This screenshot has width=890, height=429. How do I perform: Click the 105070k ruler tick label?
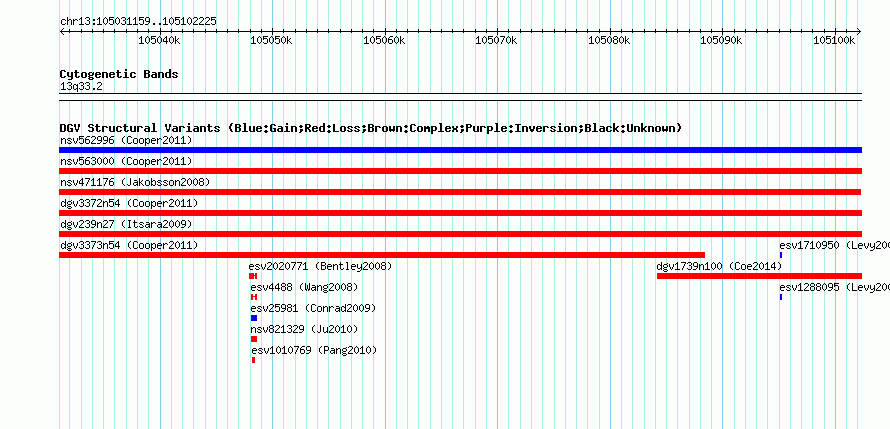pos(497,40)
